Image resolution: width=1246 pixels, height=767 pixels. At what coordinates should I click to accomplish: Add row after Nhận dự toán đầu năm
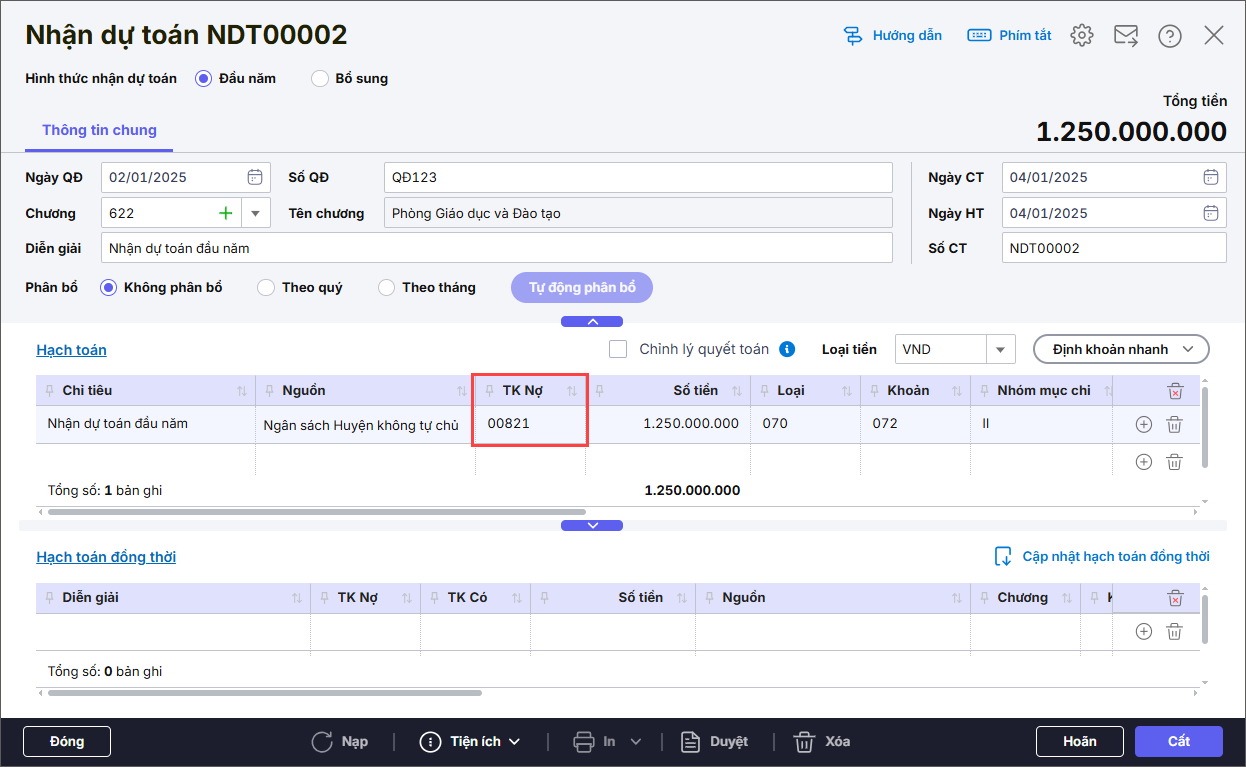coord(1144,424)
